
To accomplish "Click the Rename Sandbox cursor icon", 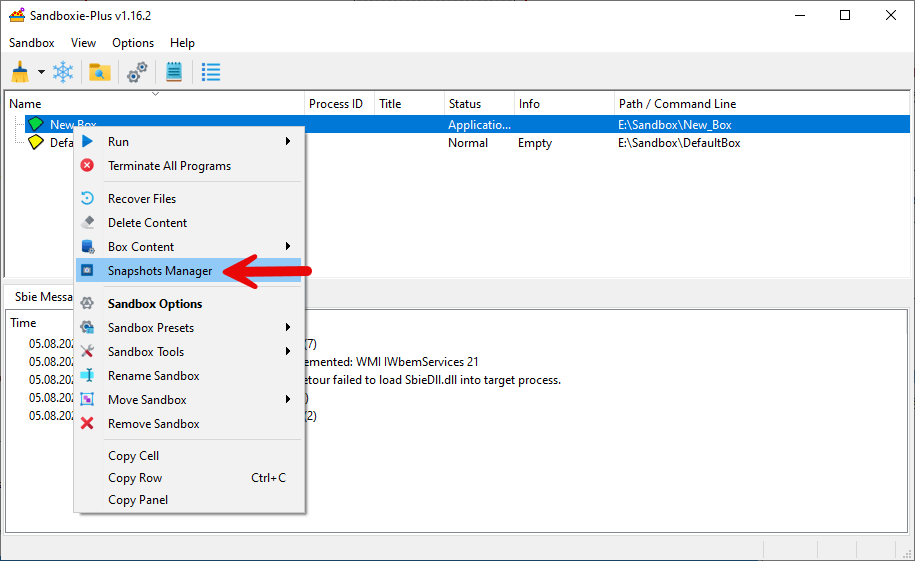I will coord(88,375).
